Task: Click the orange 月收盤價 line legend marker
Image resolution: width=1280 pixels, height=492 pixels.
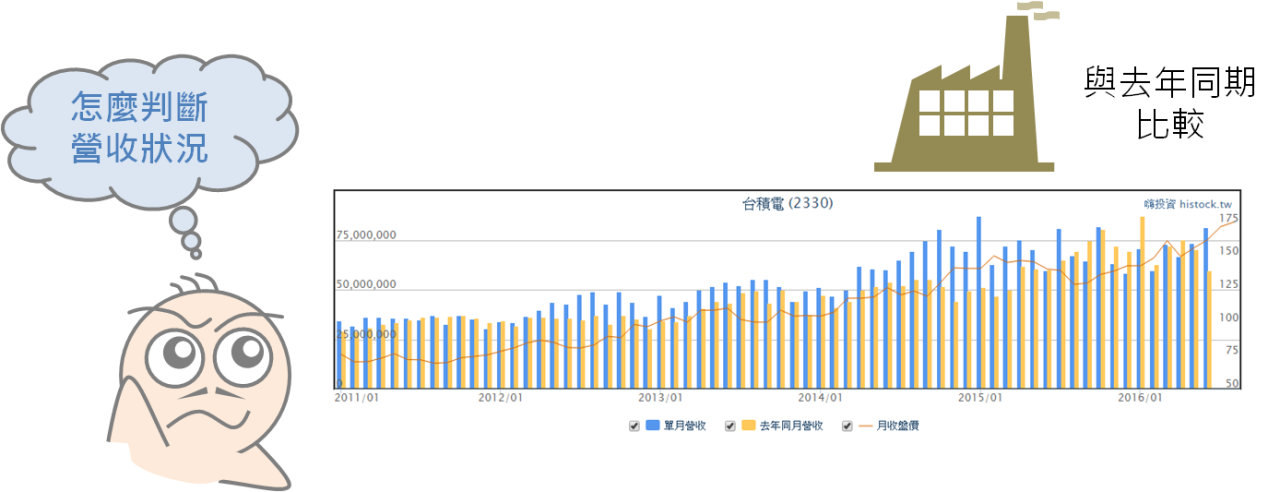Action: [x=866, y=426]
